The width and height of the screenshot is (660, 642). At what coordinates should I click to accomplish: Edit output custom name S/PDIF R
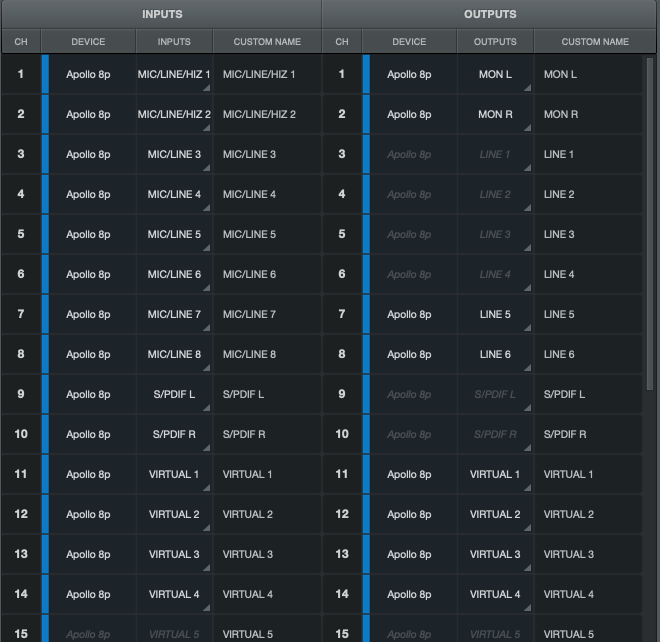coord(588,434)
